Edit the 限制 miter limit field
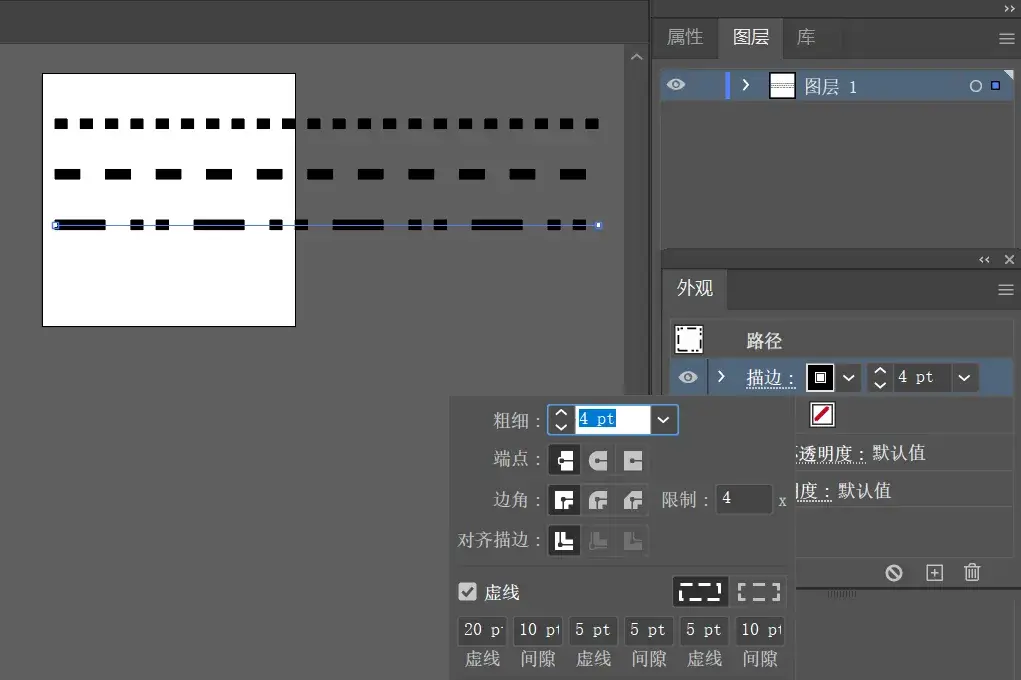 pyautogui.click(x=744, y=499)
